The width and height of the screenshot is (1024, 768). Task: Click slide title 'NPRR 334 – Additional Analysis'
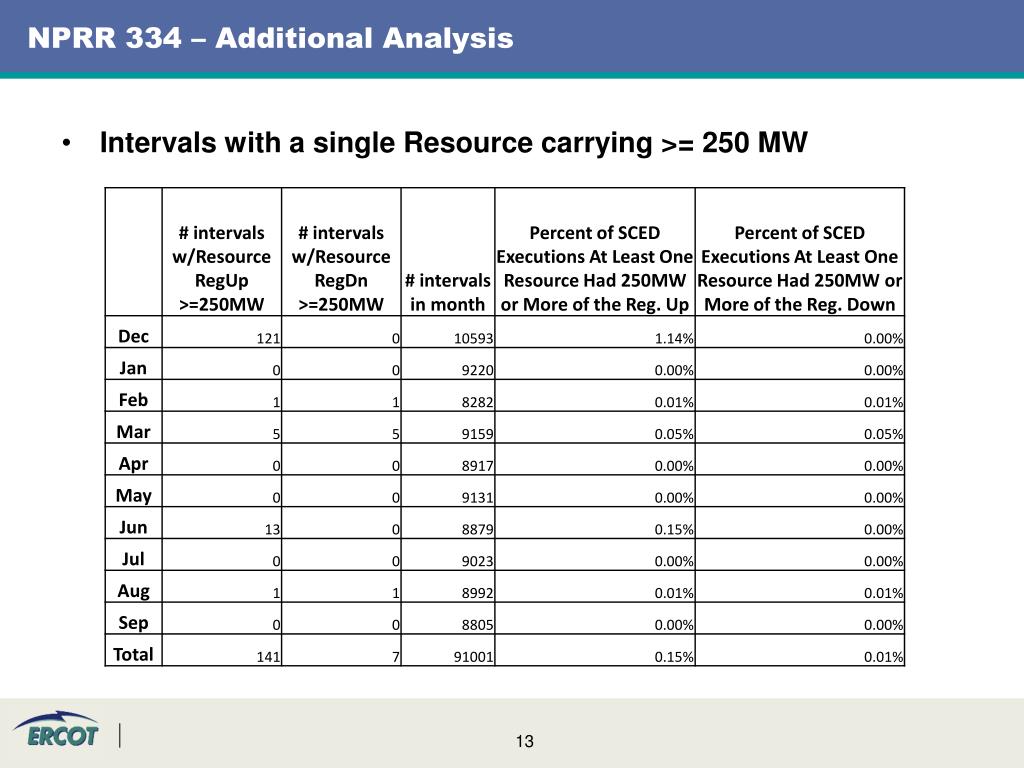pos(270,38)
